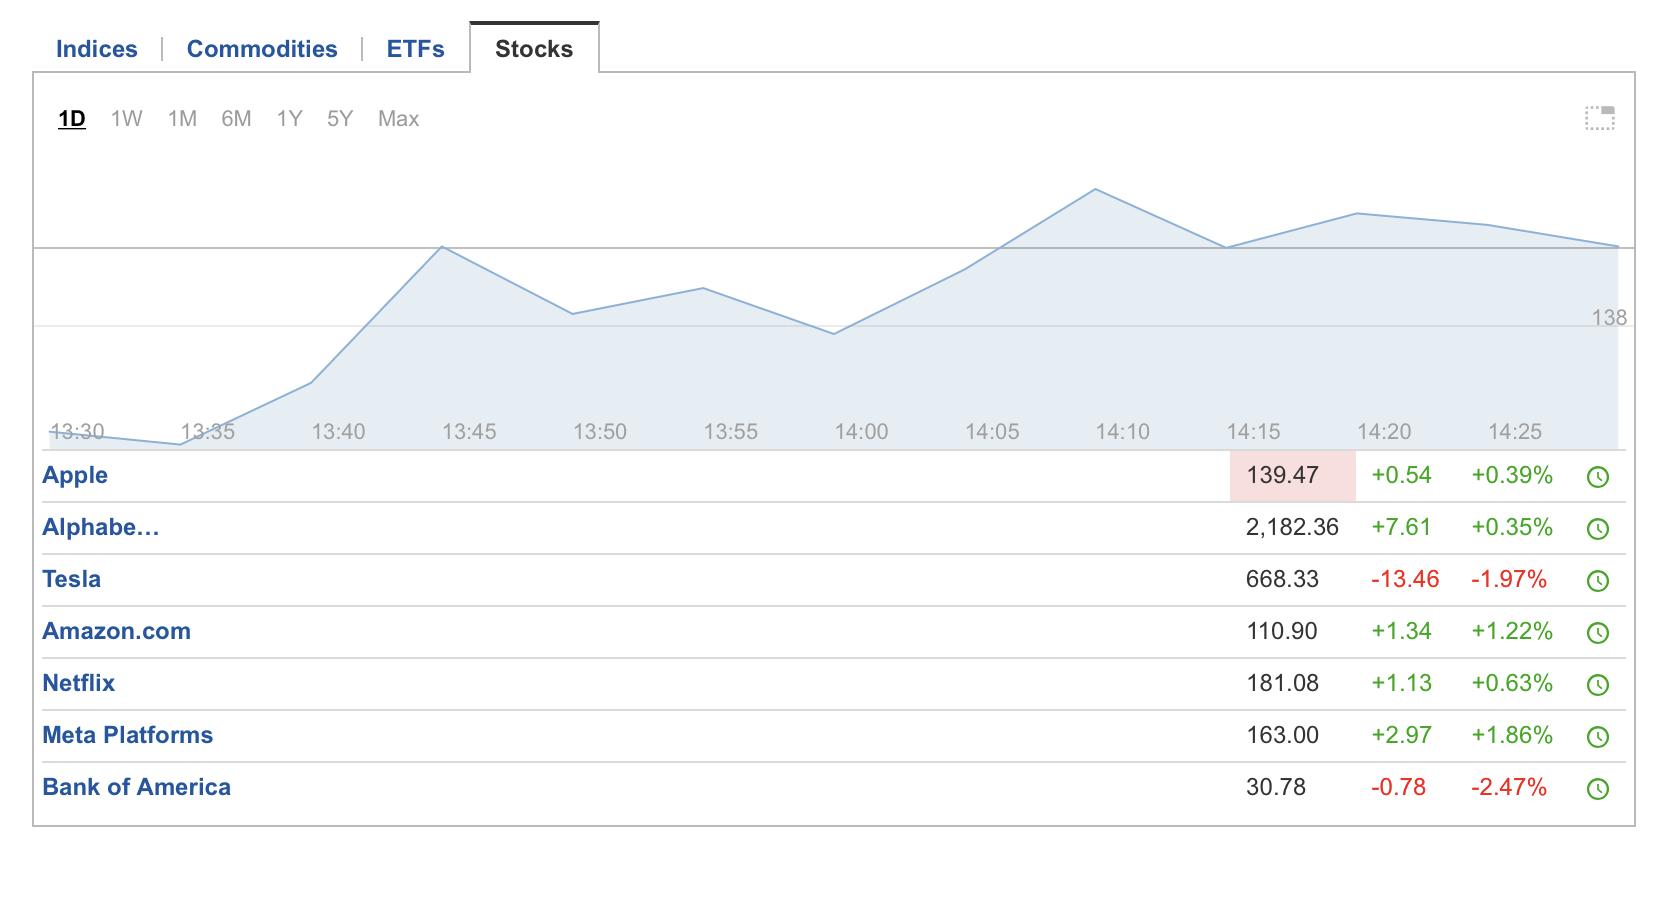Image resolution: width=1668 pixels, height=904 pixels.
Task: Click Tesla change value -13.46
Action: click(1405, 579)
